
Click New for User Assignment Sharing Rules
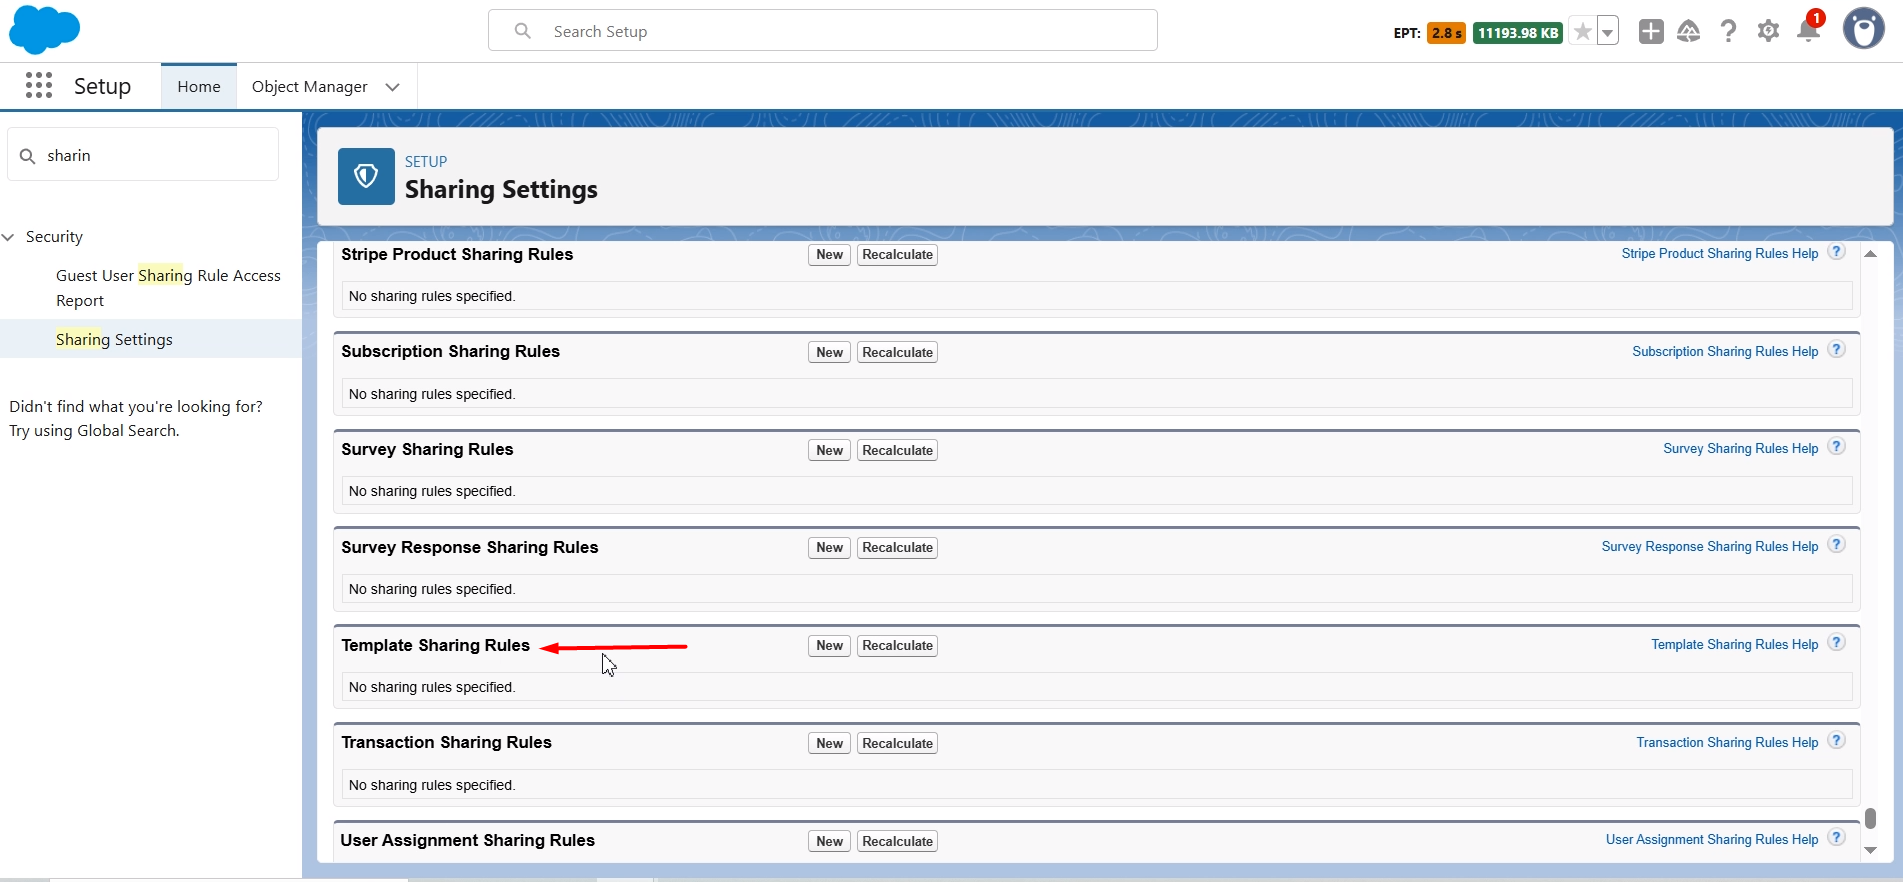click(829, 842)
